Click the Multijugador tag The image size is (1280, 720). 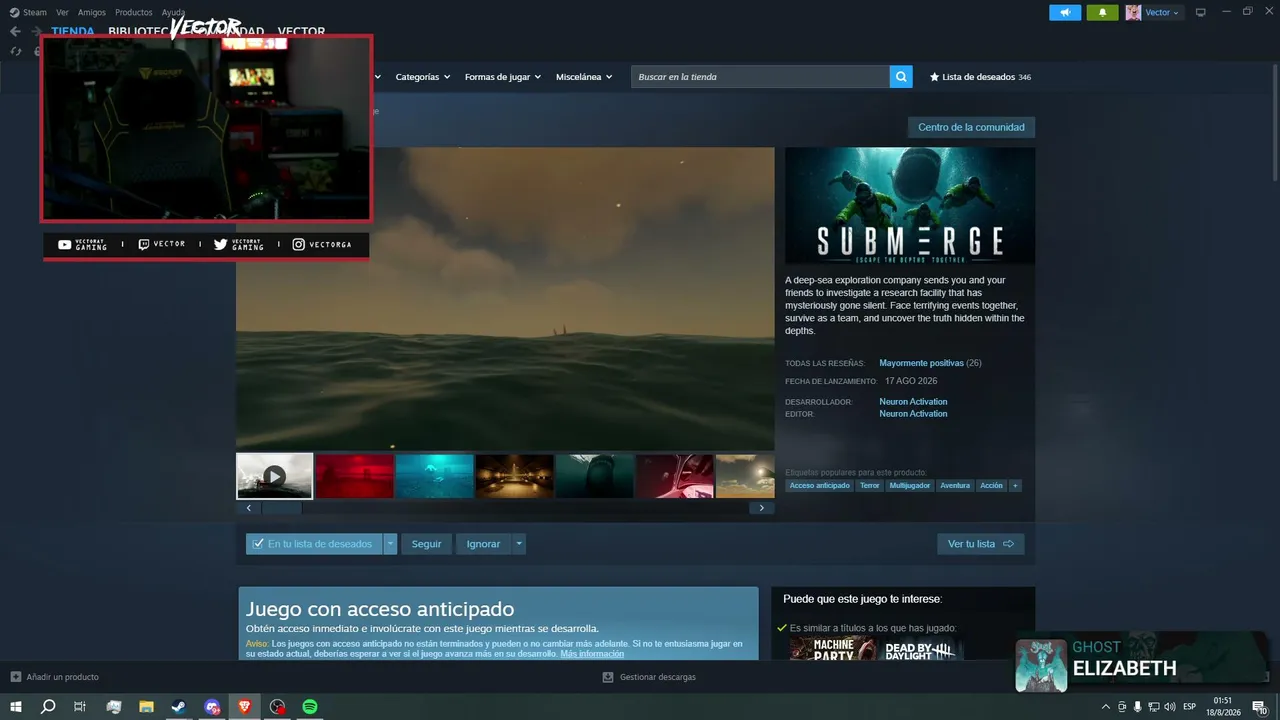coord(910,486)
